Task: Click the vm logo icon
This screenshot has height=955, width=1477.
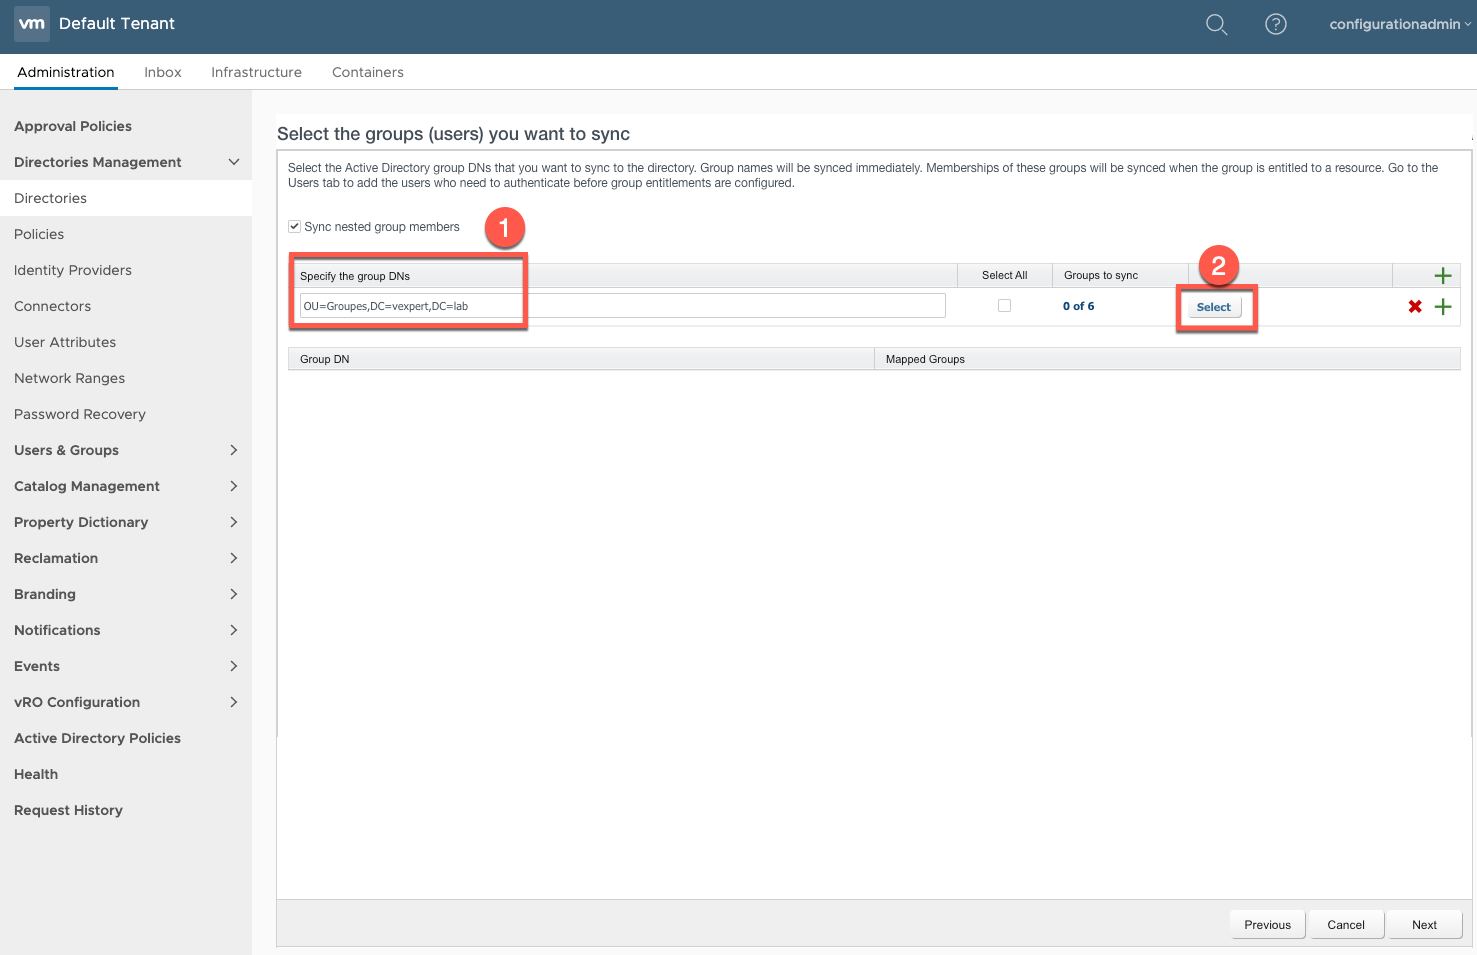Action: point(32,23)
